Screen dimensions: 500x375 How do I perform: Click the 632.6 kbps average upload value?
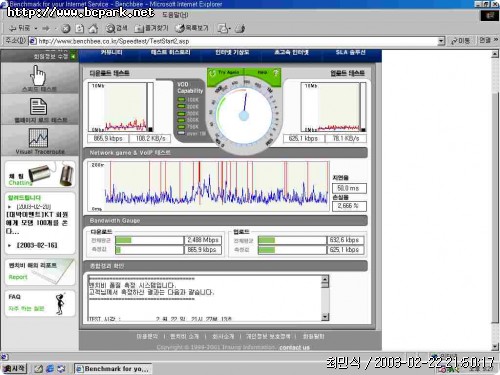click(345, 240)
